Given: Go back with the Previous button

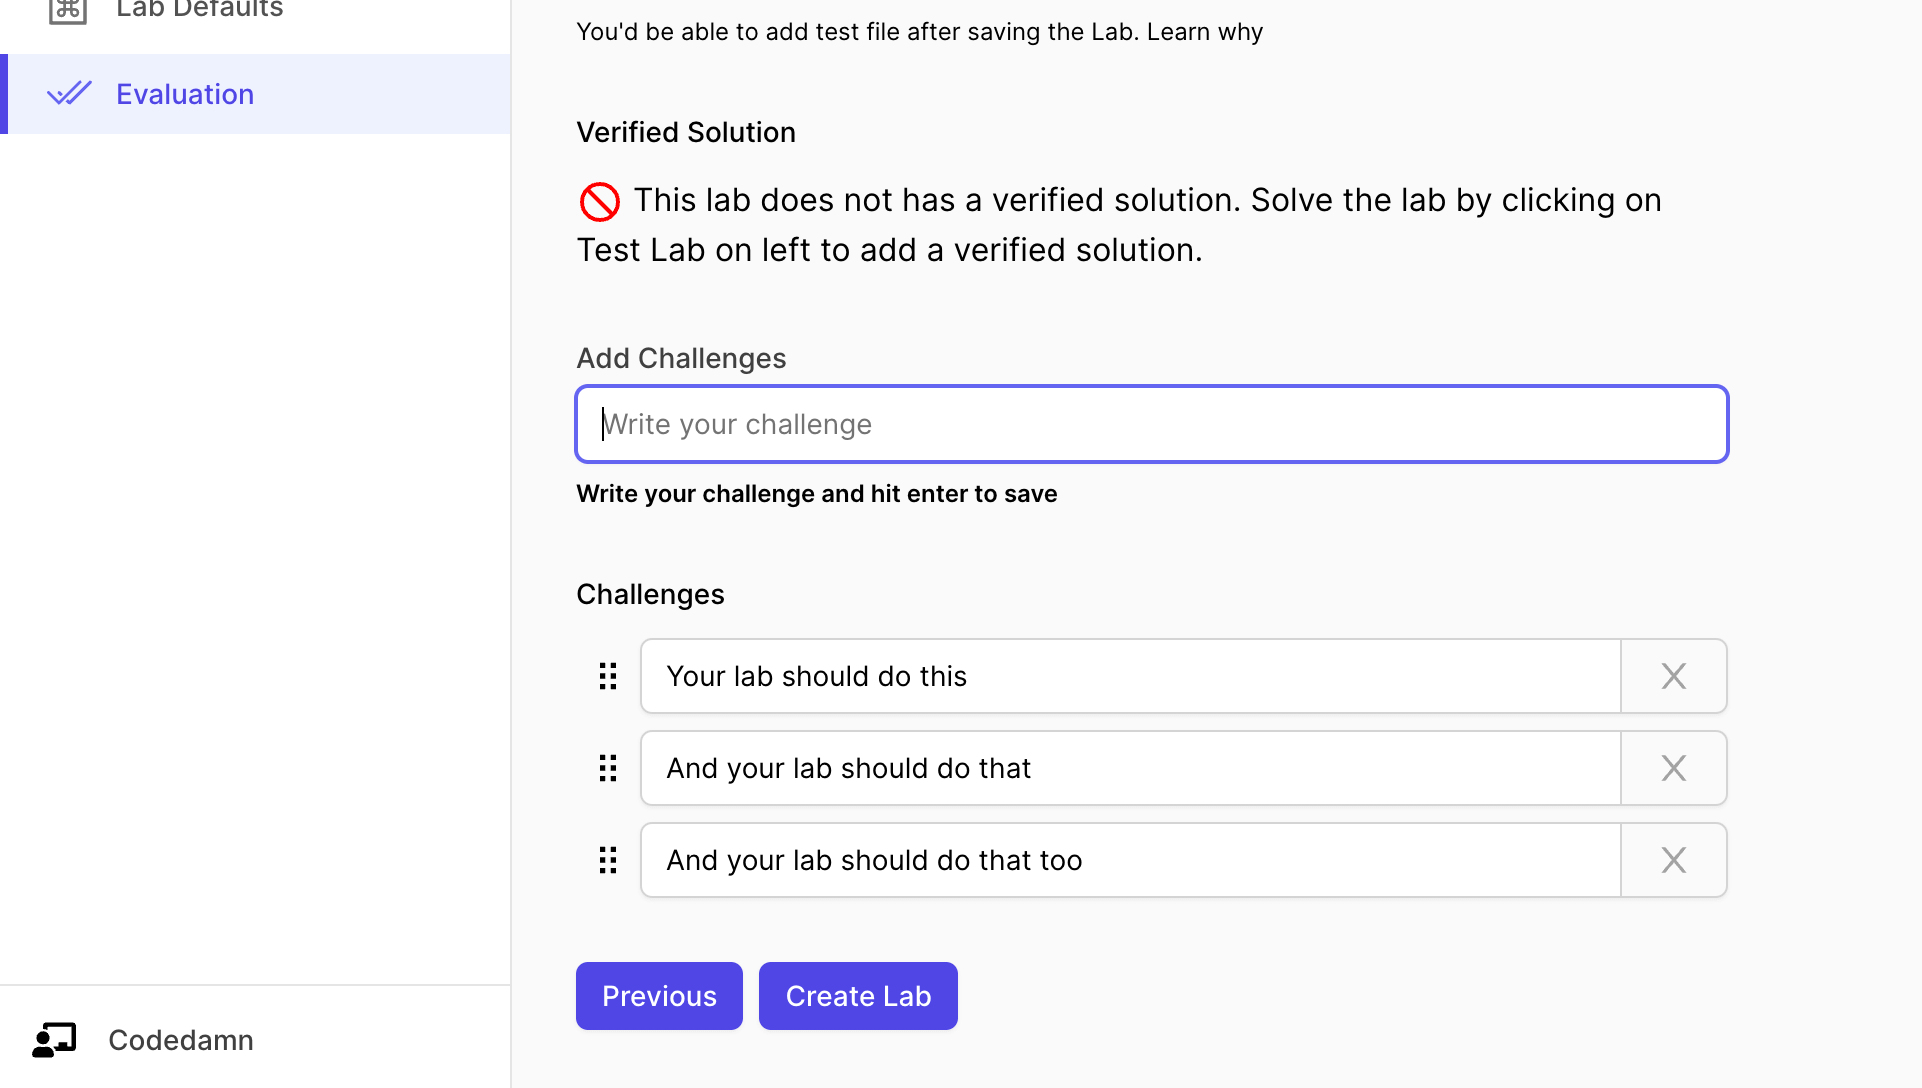Looking at the screenshot, I should point(659,996).
